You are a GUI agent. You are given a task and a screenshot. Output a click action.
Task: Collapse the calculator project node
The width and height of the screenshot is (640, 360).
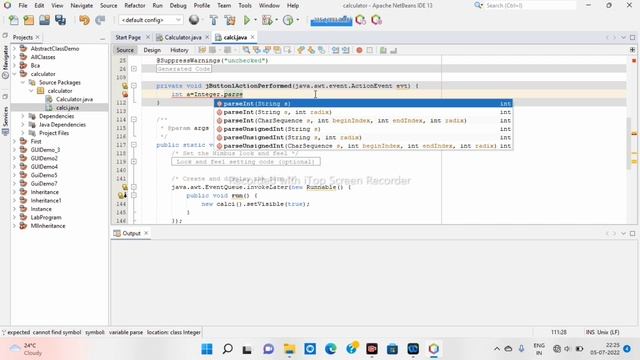[15, 74]
